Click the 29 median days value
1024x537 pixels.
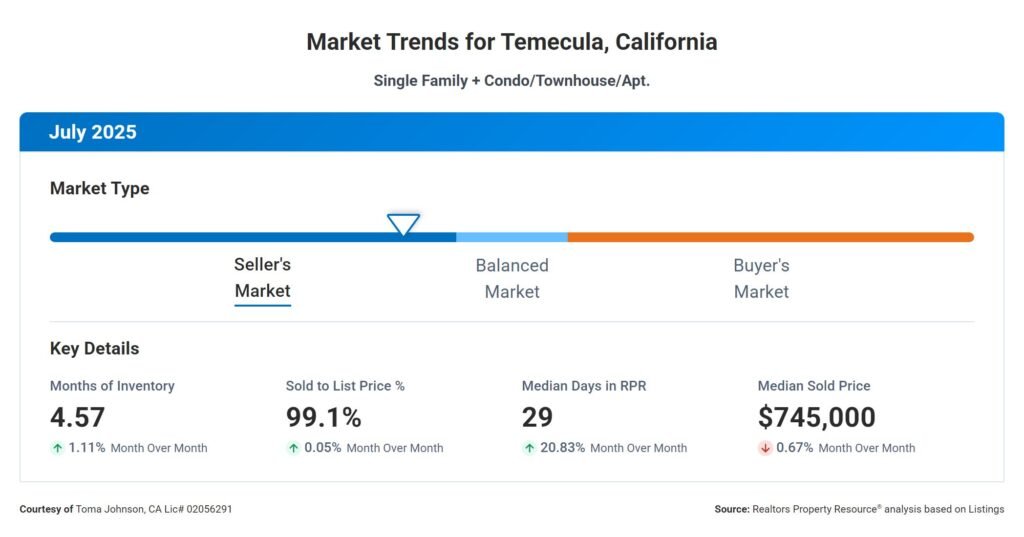coord(538,417)
